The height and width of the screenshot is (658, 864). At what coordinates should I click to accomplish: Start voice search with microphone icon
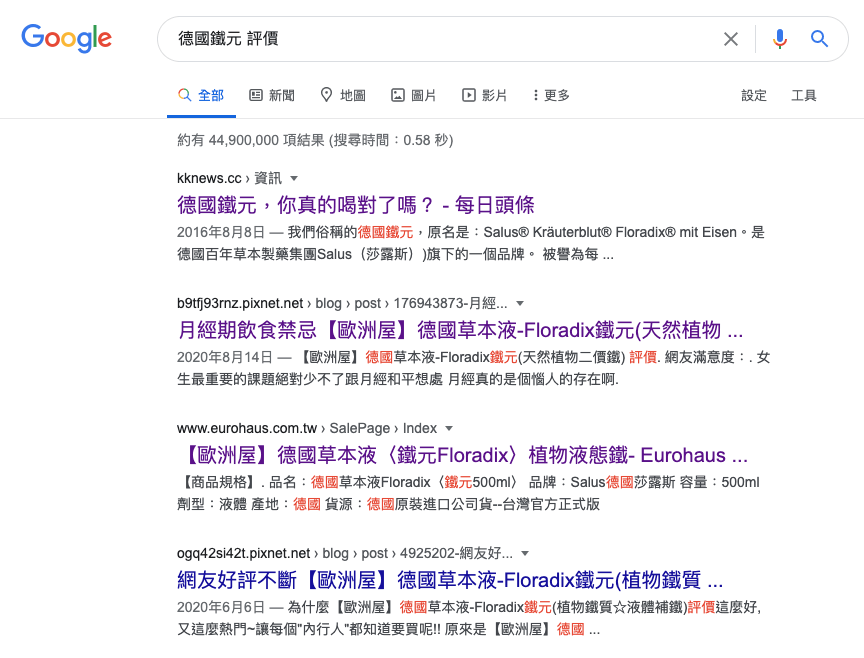pos(780,39)
